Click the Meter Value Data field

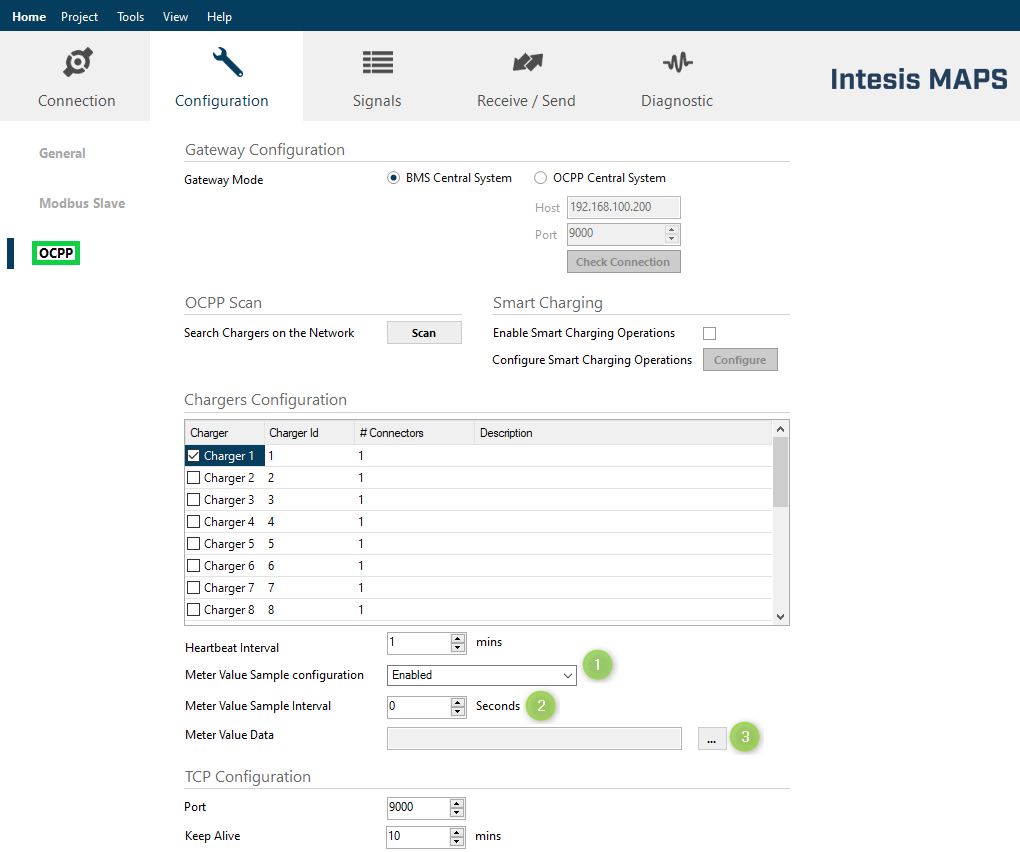[x=534, y=739]
